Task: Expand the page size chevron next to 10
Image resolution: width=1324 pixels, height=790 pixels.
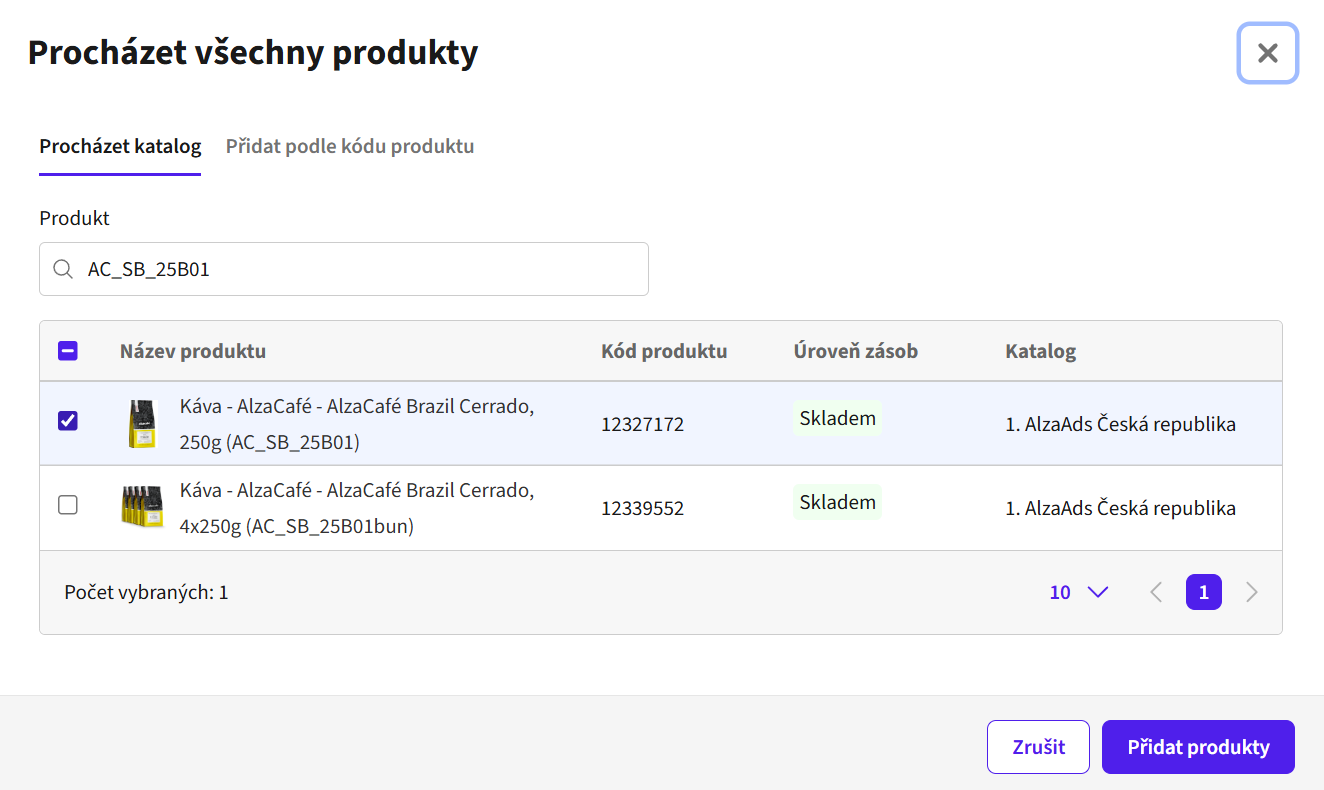Action: pos(1097,592)
